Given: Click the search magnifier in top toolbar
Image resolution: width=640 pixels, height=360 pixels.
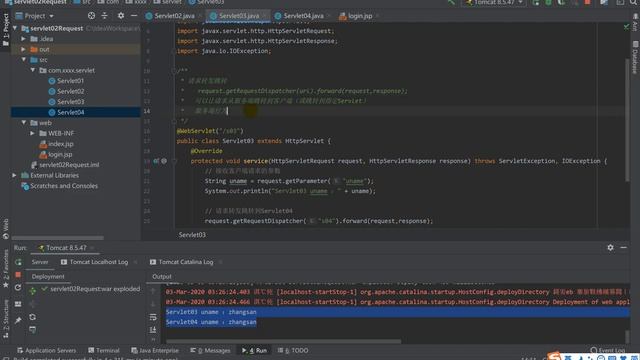Looking at the screenshot, I should point(633,2).
